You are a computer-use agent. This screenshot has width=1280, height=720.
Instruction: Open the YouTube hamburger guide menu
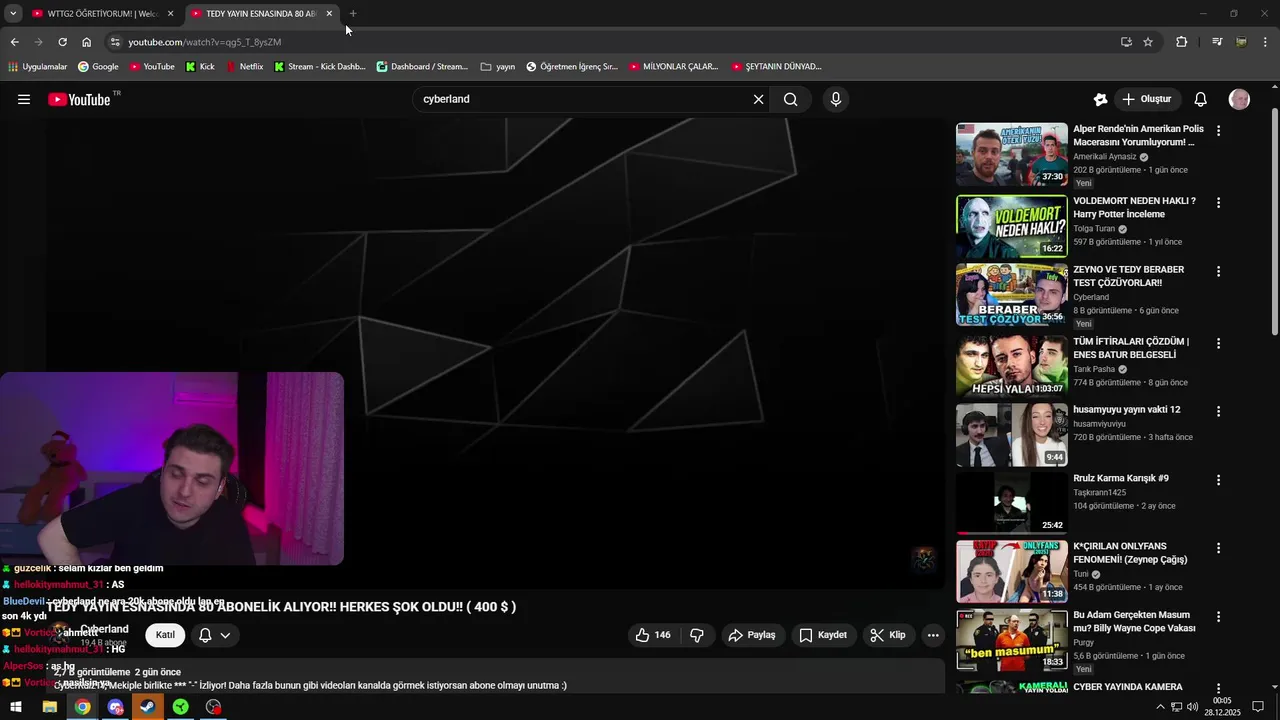24,99
